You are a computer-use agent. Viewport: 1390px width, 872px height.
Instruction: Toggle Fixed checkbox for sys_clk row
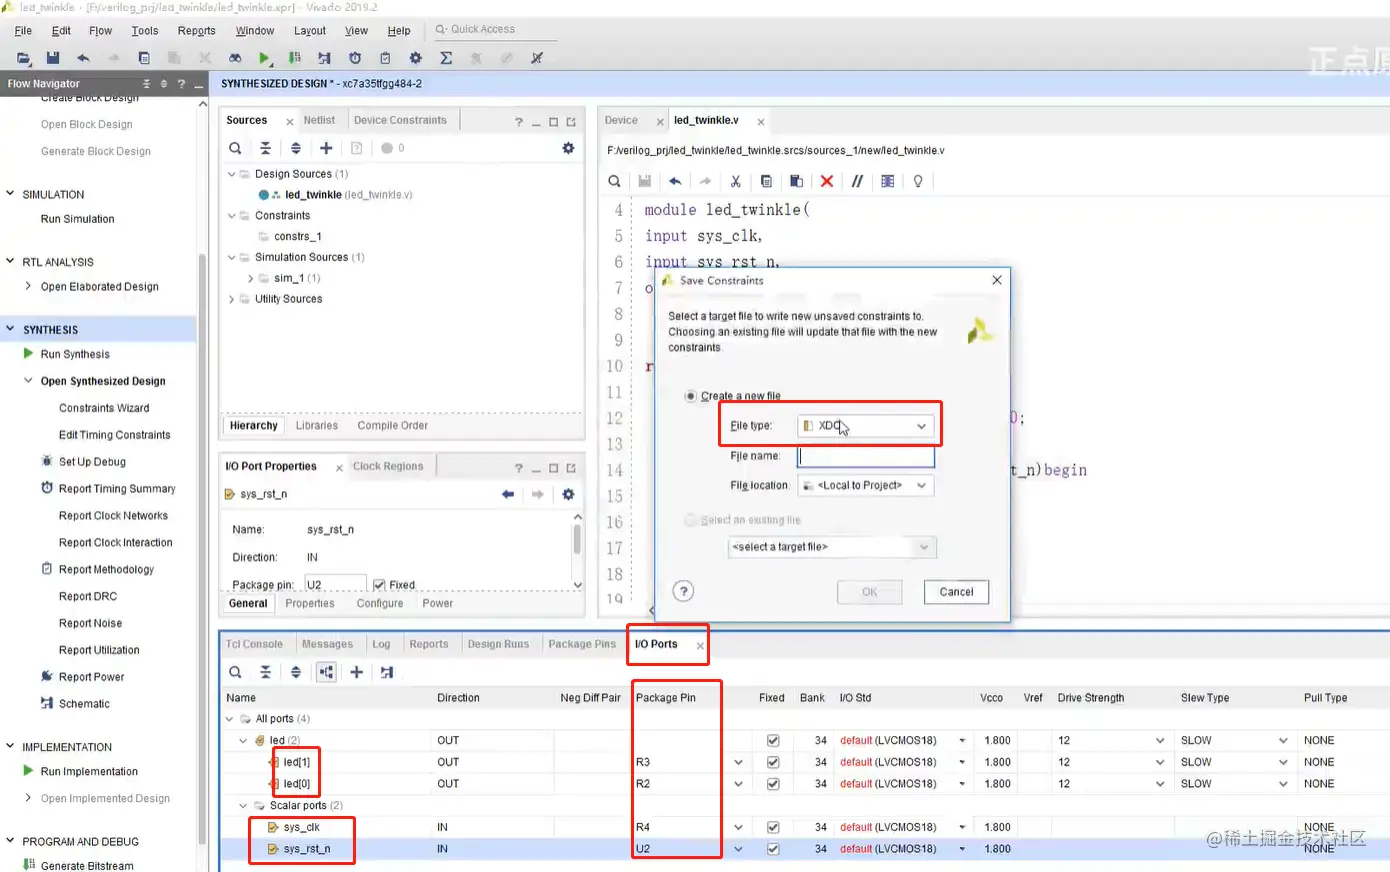772,827
